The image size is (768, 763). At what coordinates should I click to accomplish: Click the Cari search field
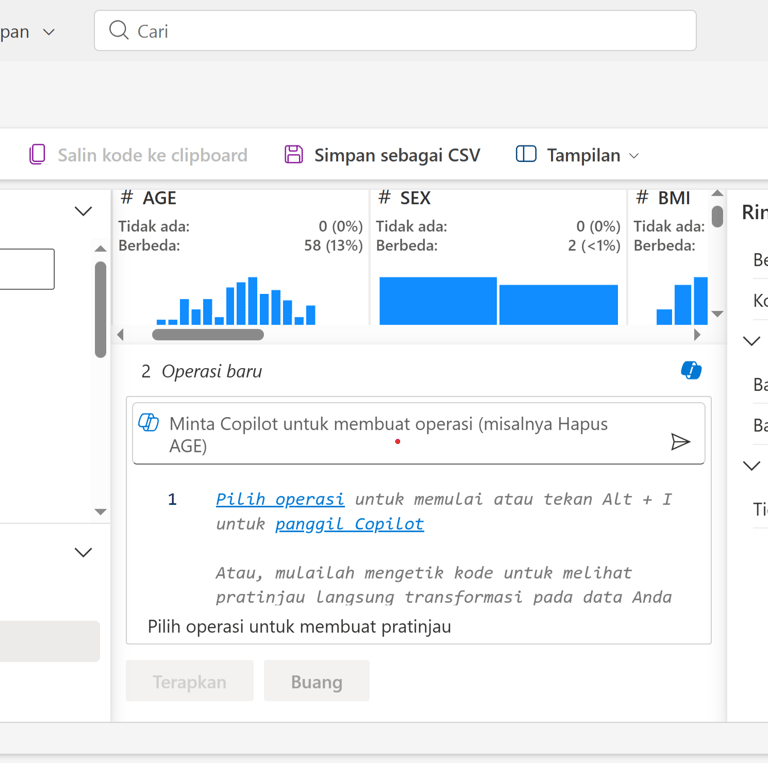pos(395,30)
